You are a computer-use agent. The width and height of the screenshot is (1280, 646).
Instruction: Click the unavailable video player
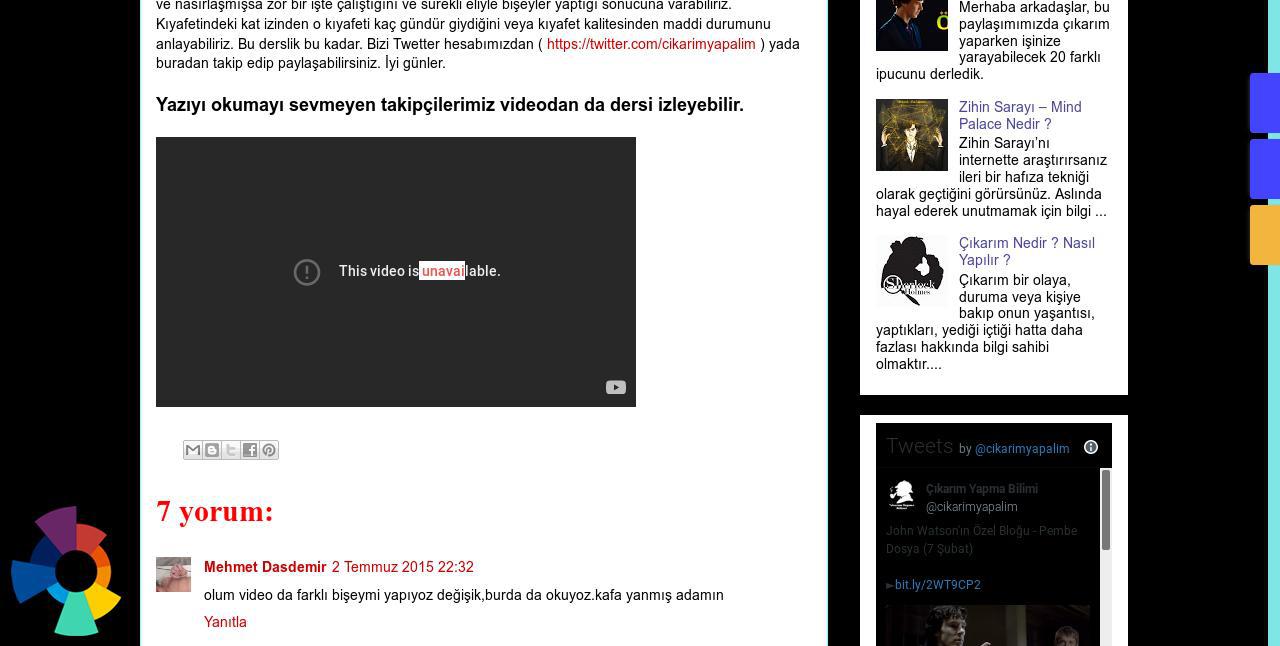coord(396,272)
